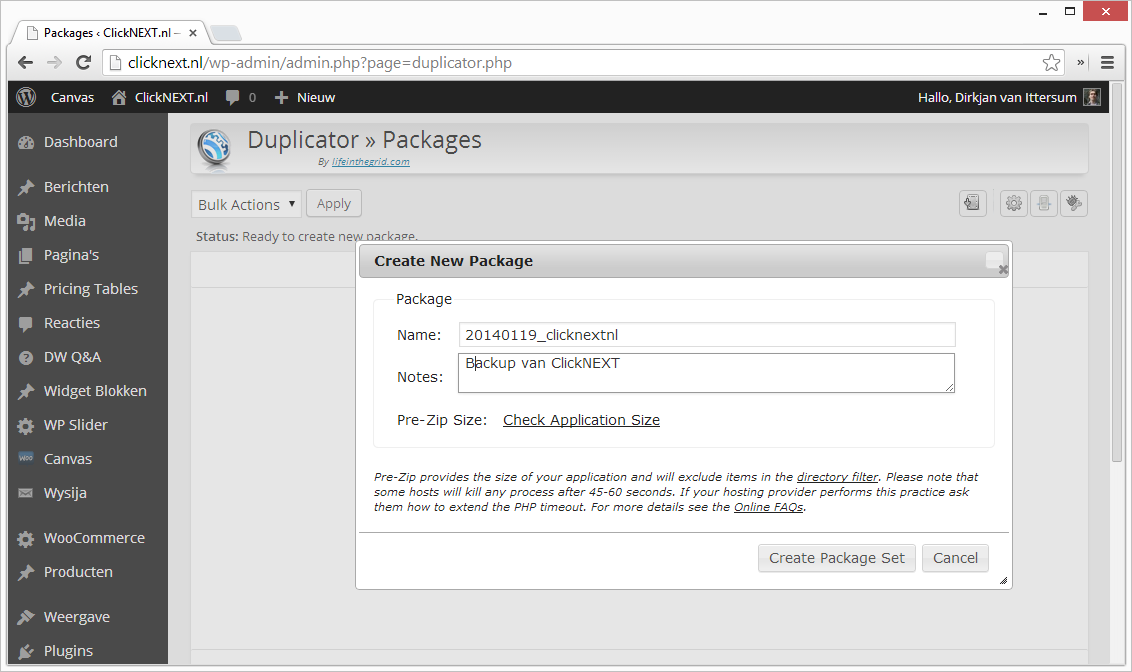Viewport: 1132px width, 672px height.
Task: Click the DW Q&A question icon
Action: (26, 357)
